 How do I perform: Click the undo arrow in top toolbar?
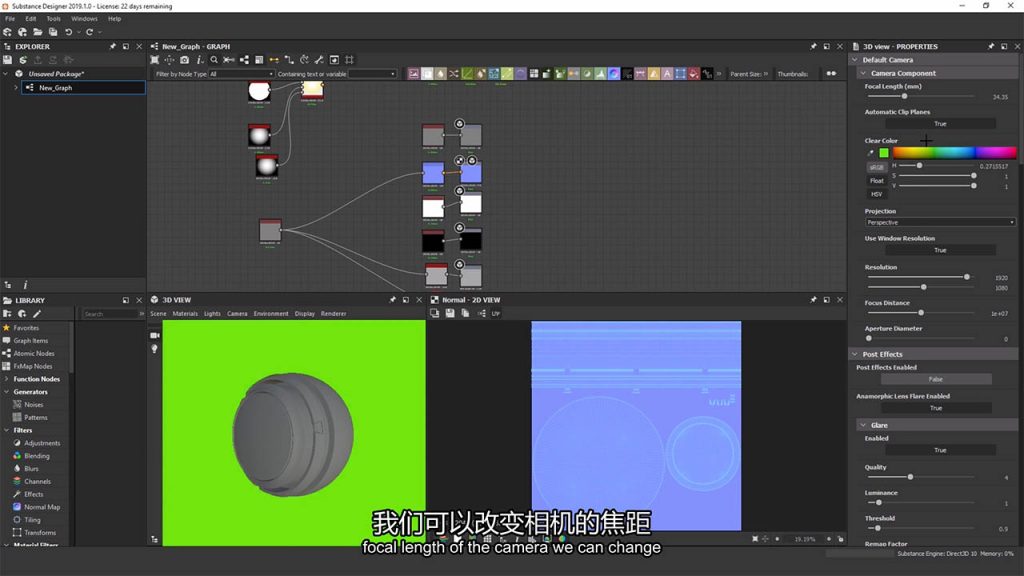(69, 32)
